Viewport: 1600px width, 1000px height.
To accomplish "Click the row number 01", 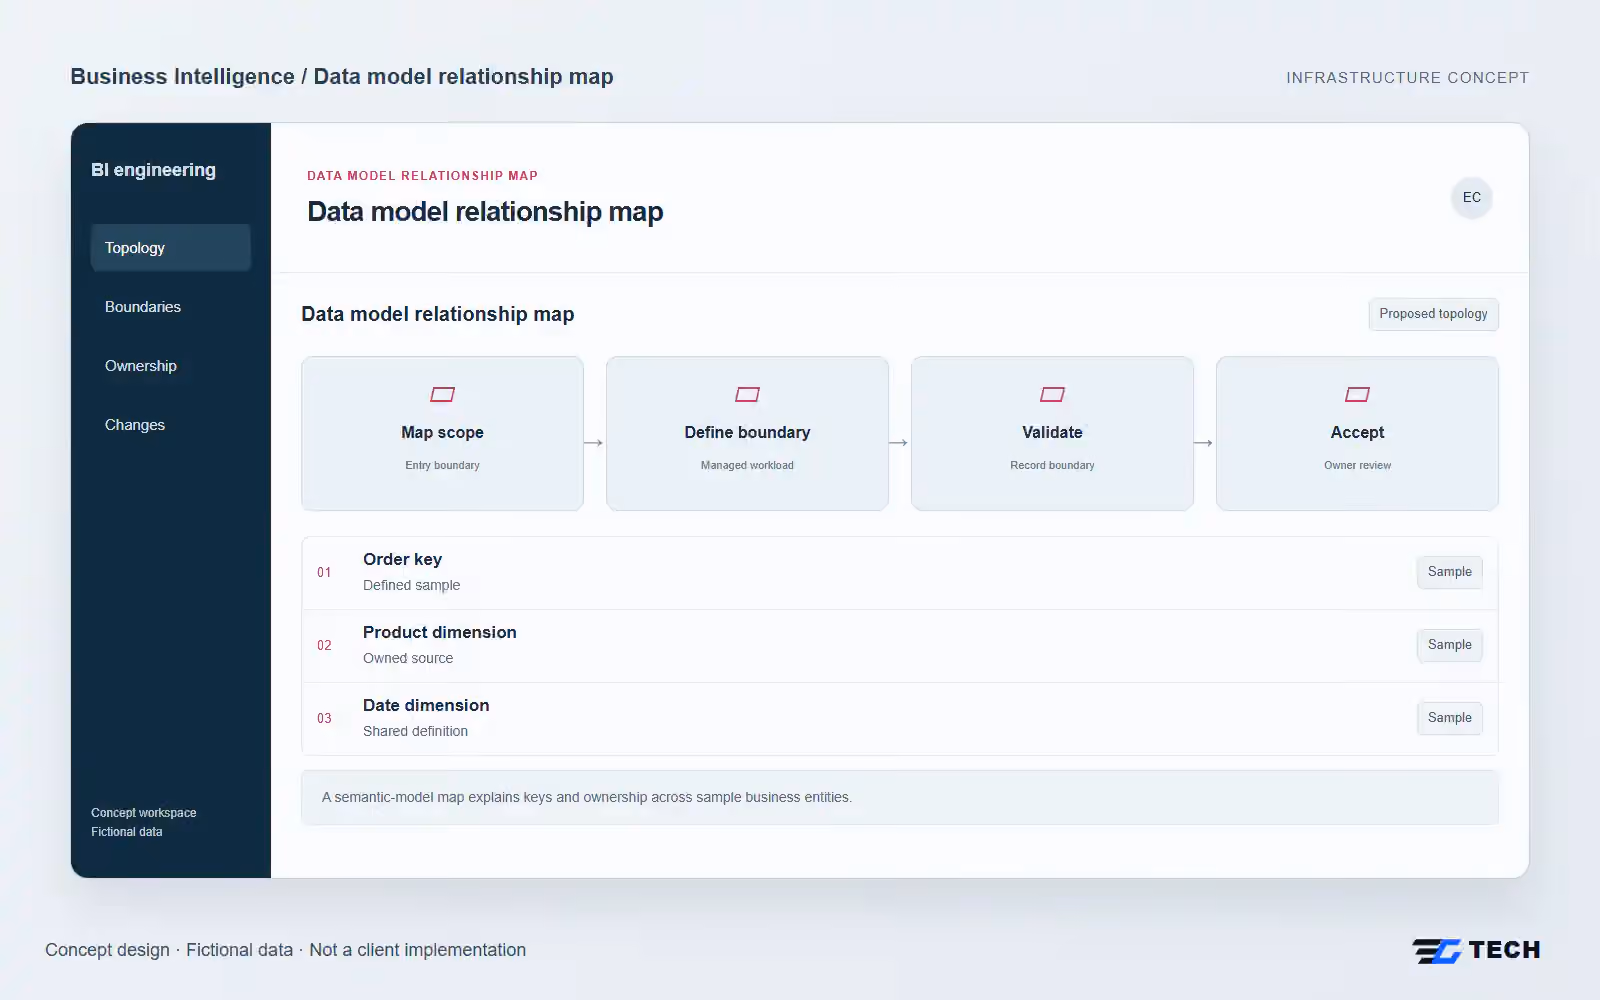I will (324, 572).
